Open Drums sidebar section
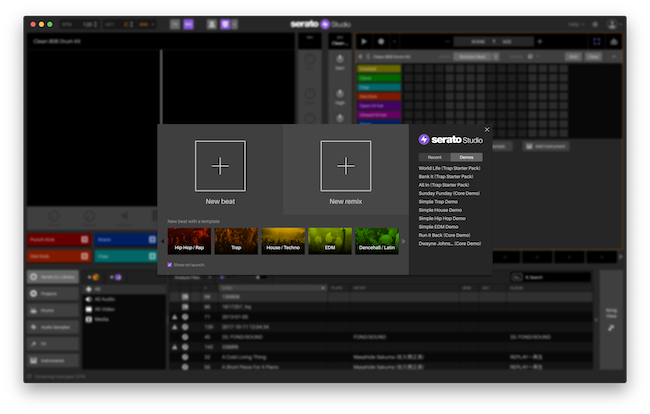 pos(53,310)
